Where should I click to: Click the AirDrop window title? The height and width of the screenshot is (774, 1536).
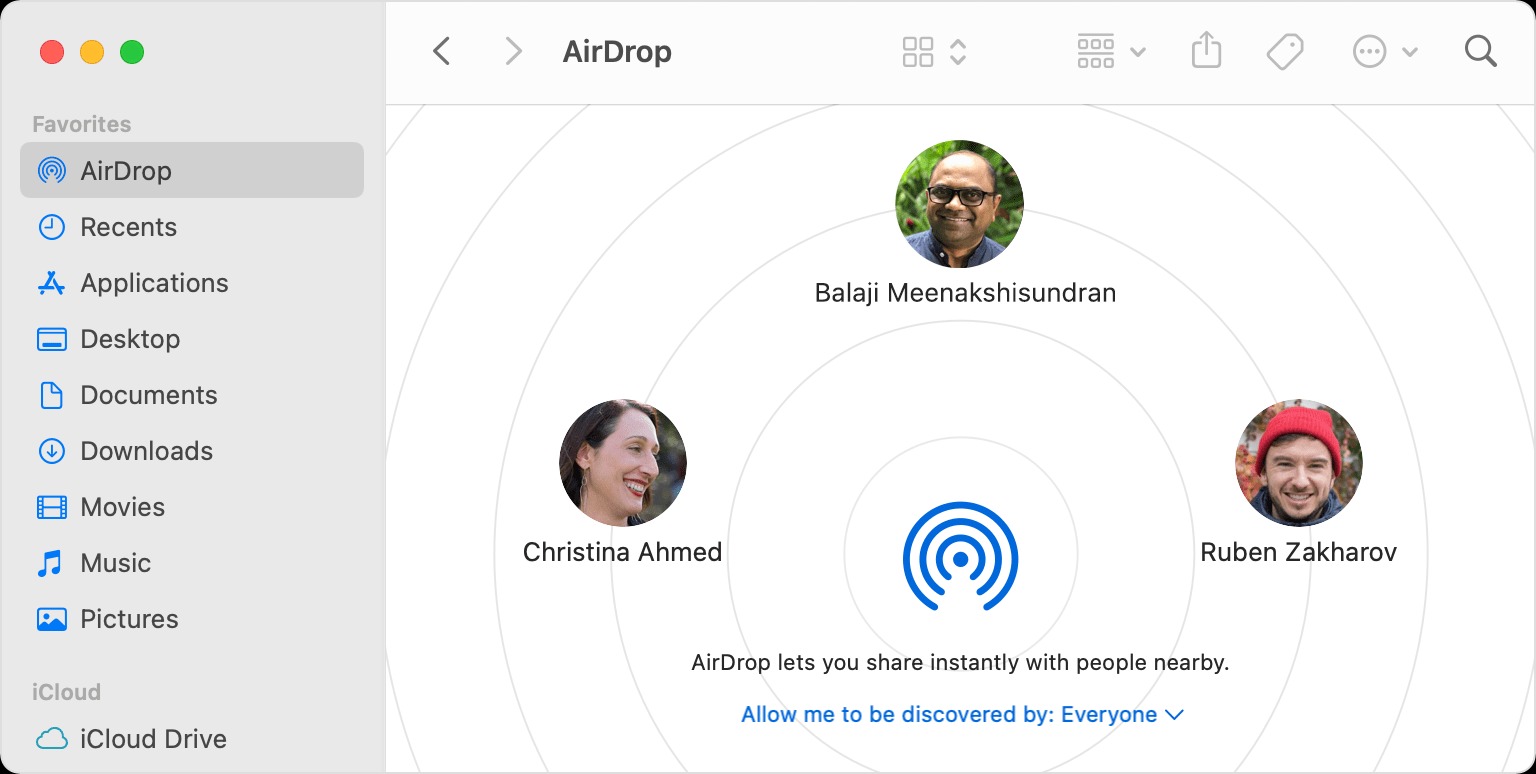[617, 52]
